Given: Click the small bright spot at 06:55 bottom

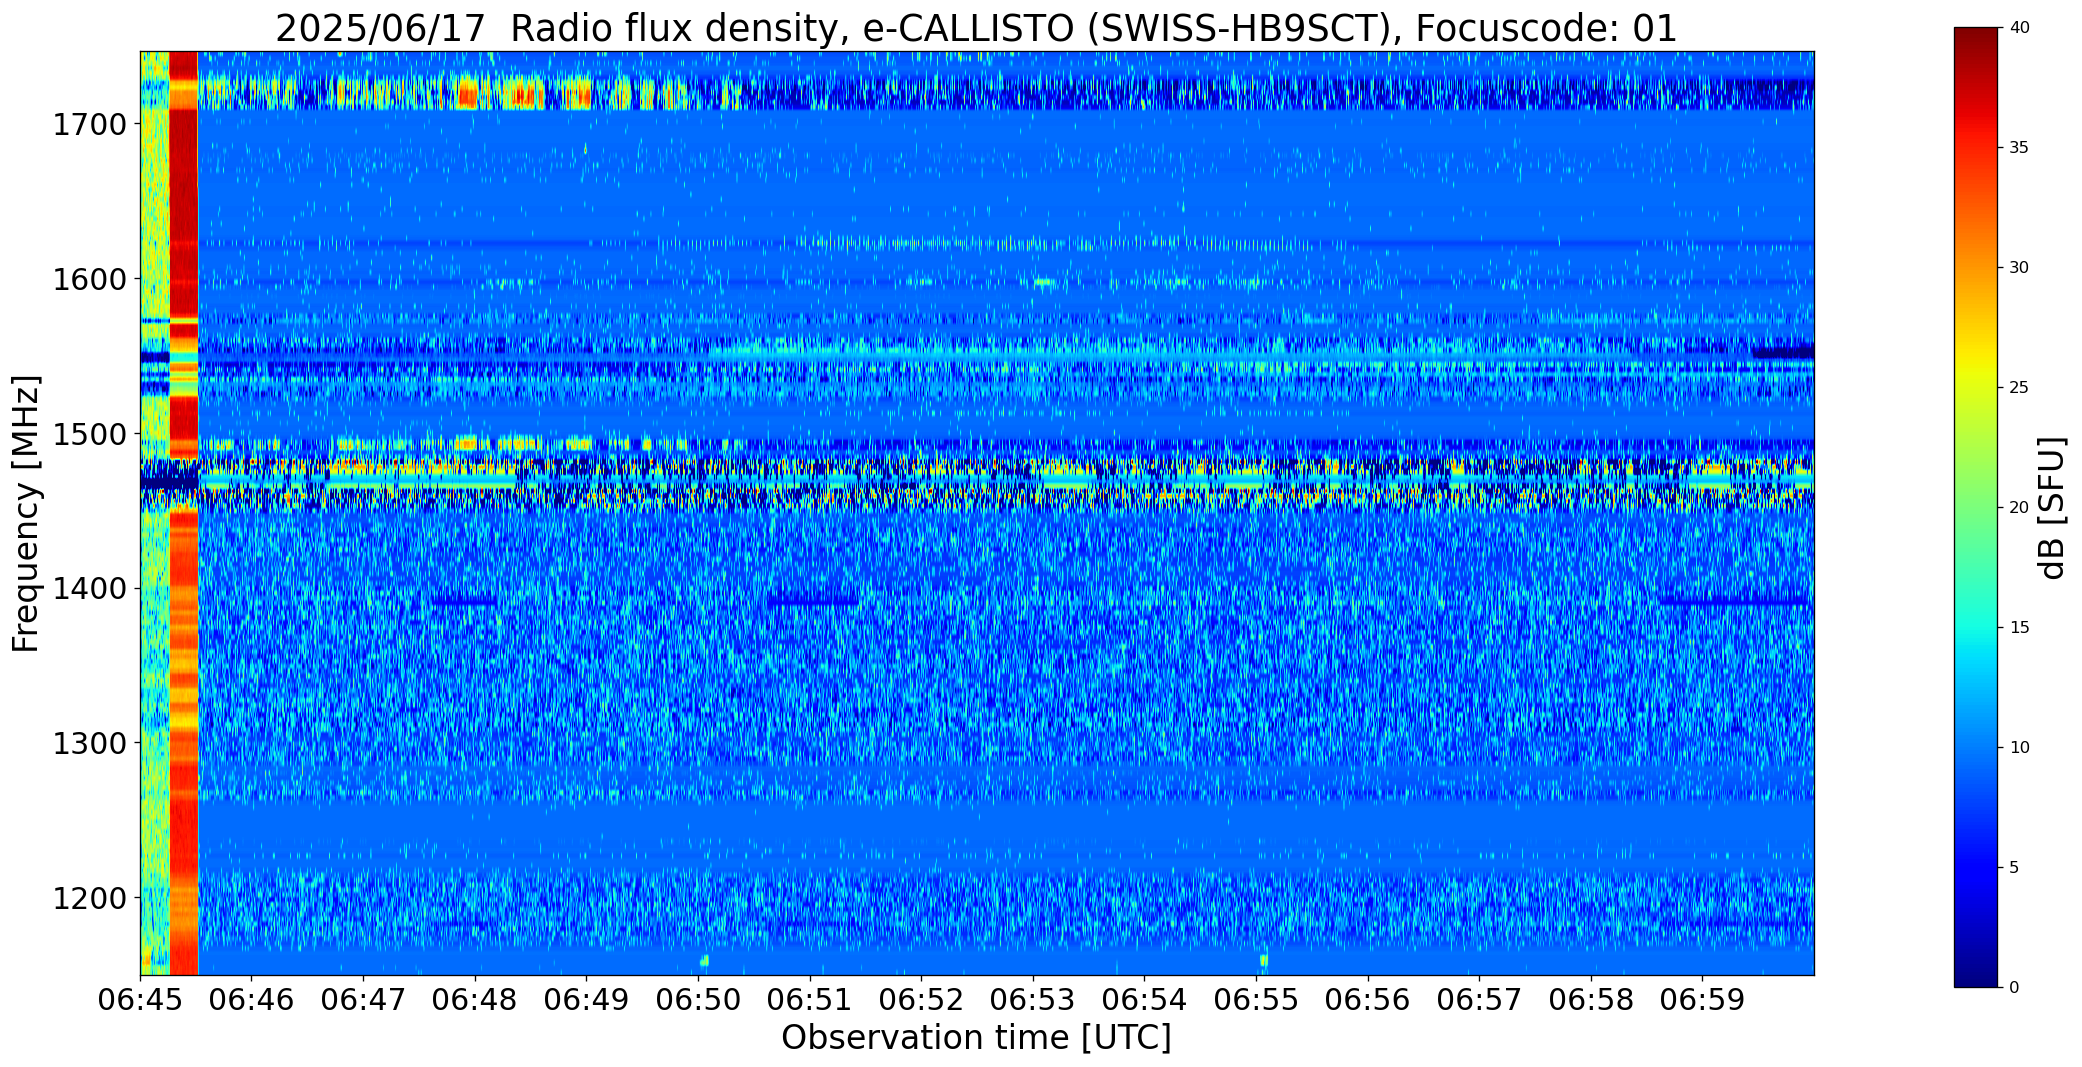Looking at the screenshot, I should coord(1264,961).
